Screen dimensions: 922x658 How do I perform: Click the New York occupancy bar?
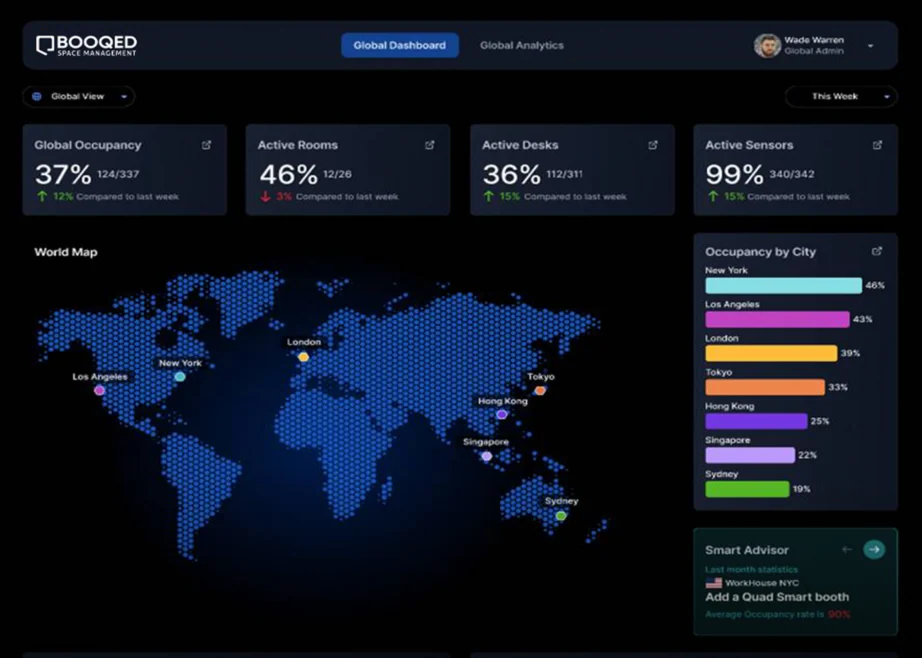point(783,285)
